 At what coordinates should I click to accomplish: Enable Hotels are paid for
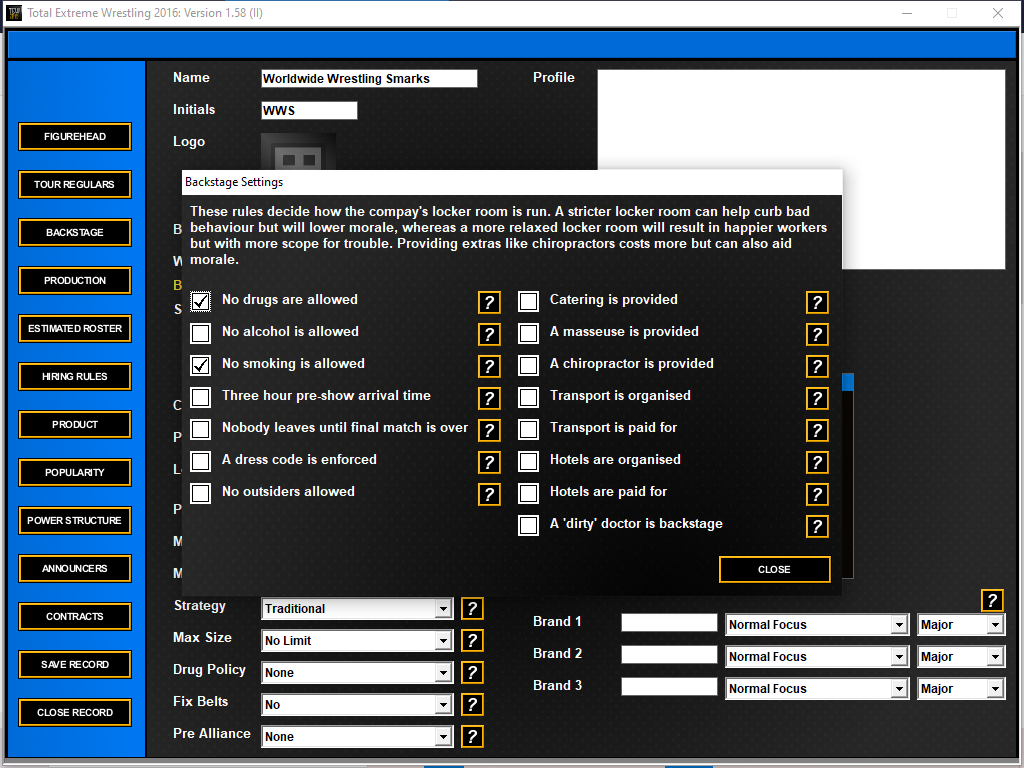click(x=528, y=493)
